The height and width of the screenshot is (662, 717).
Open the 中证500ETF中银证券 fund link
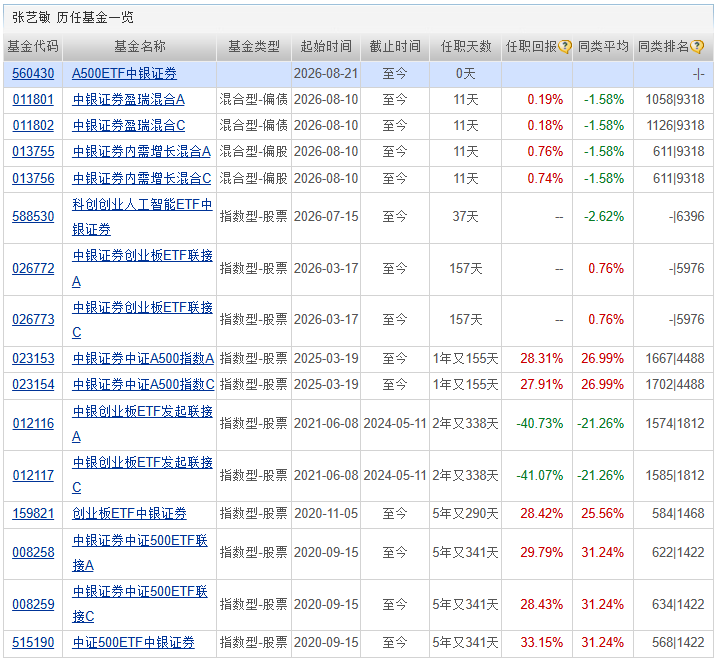point(134,642)
